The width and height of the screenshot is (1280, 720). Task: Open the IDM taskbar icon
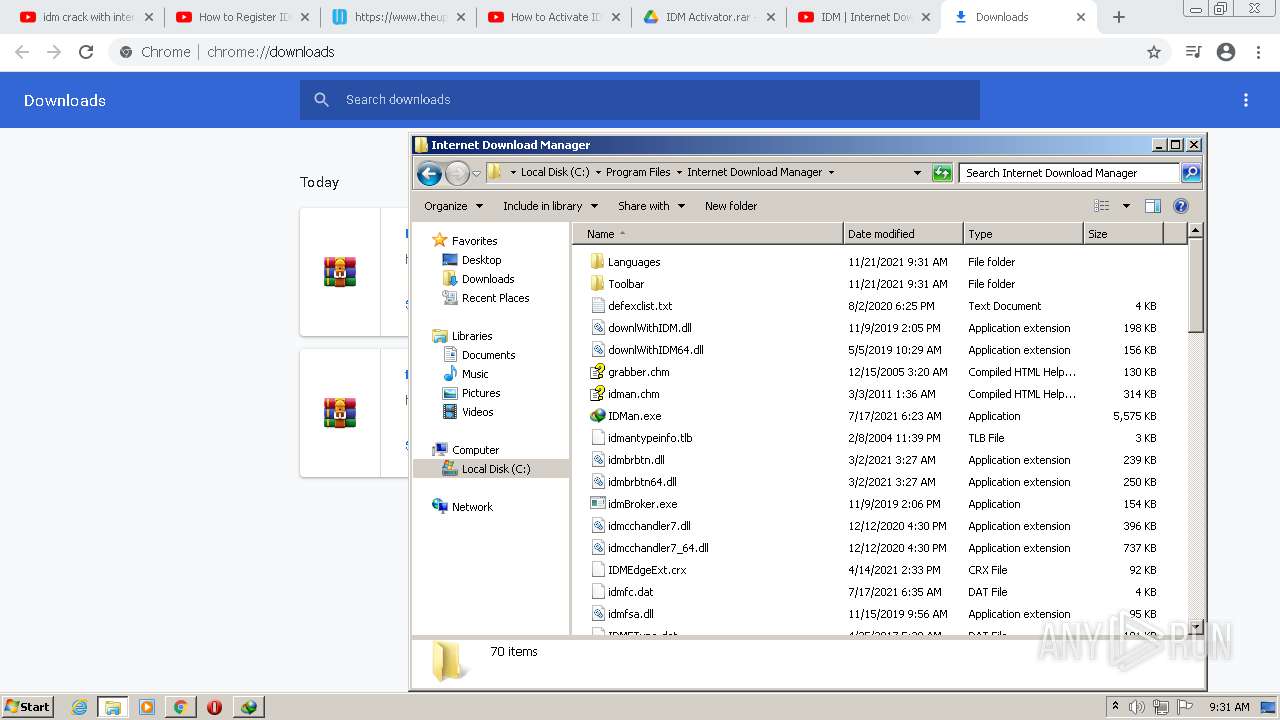click(x=248, y=707)
